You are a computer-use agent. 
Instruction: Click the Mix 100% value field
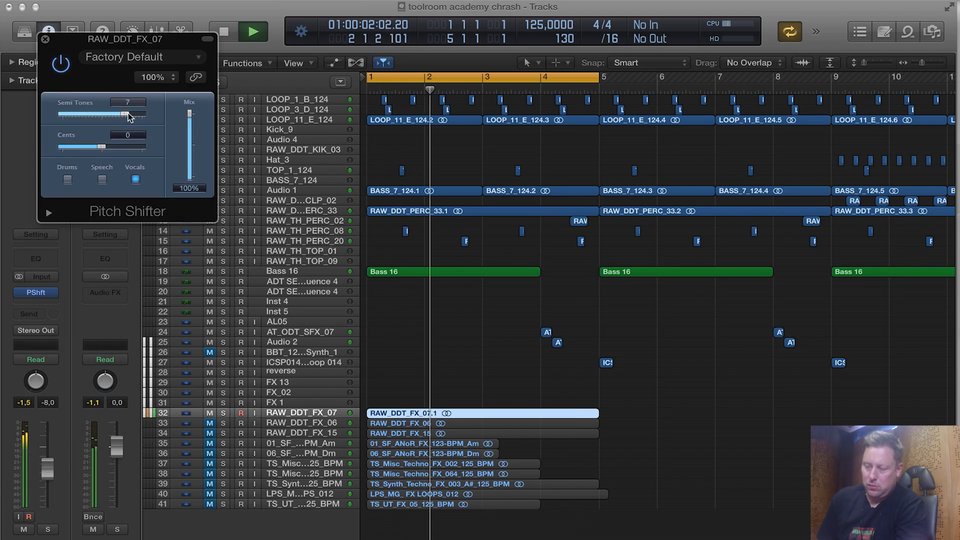[189, 188]
